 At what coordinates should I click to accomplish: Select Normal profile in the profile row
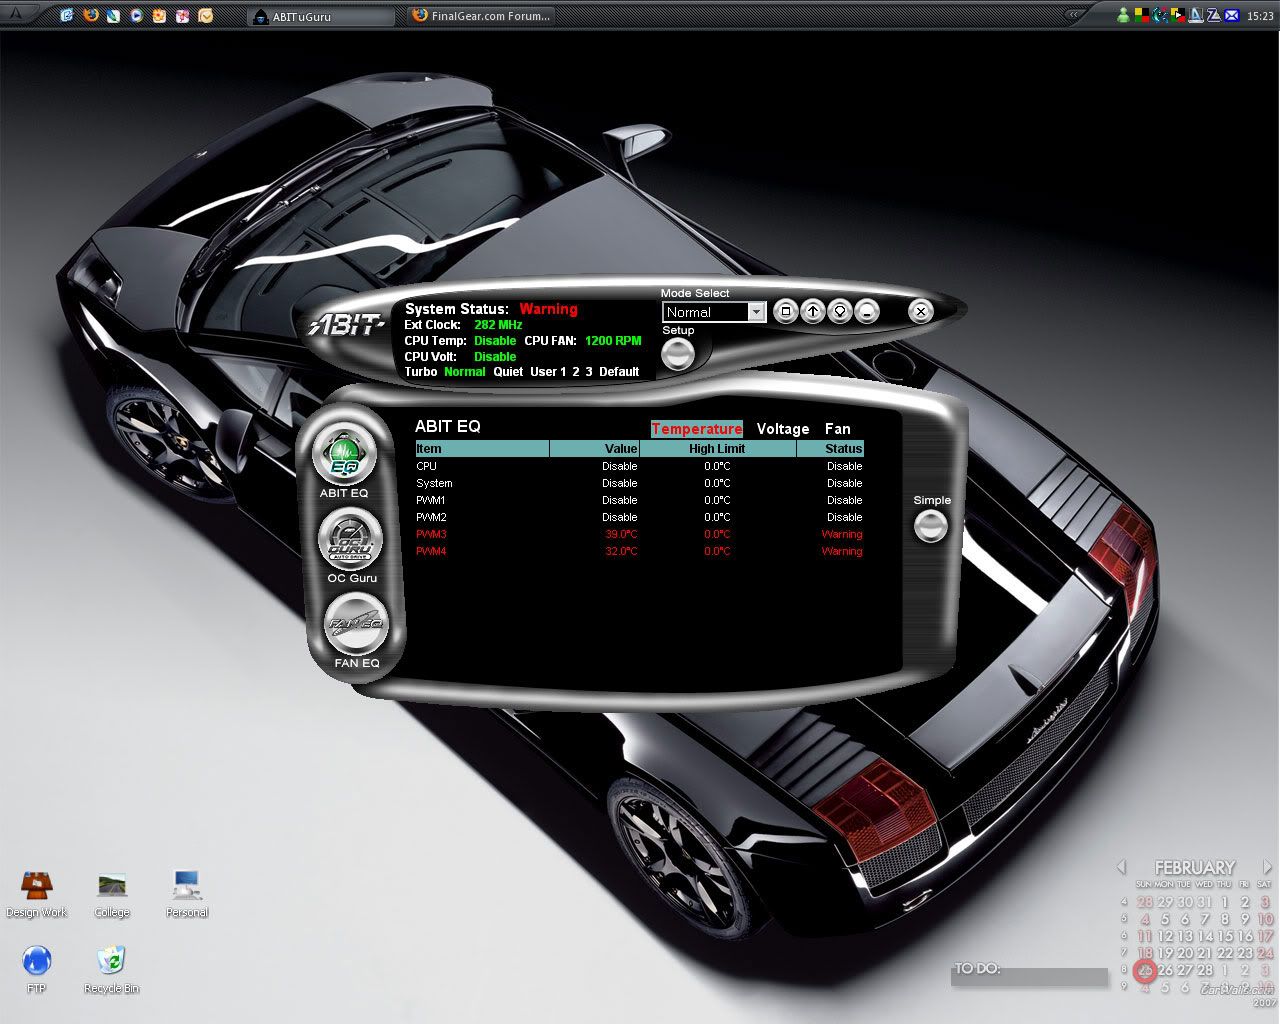click(465, 372)
